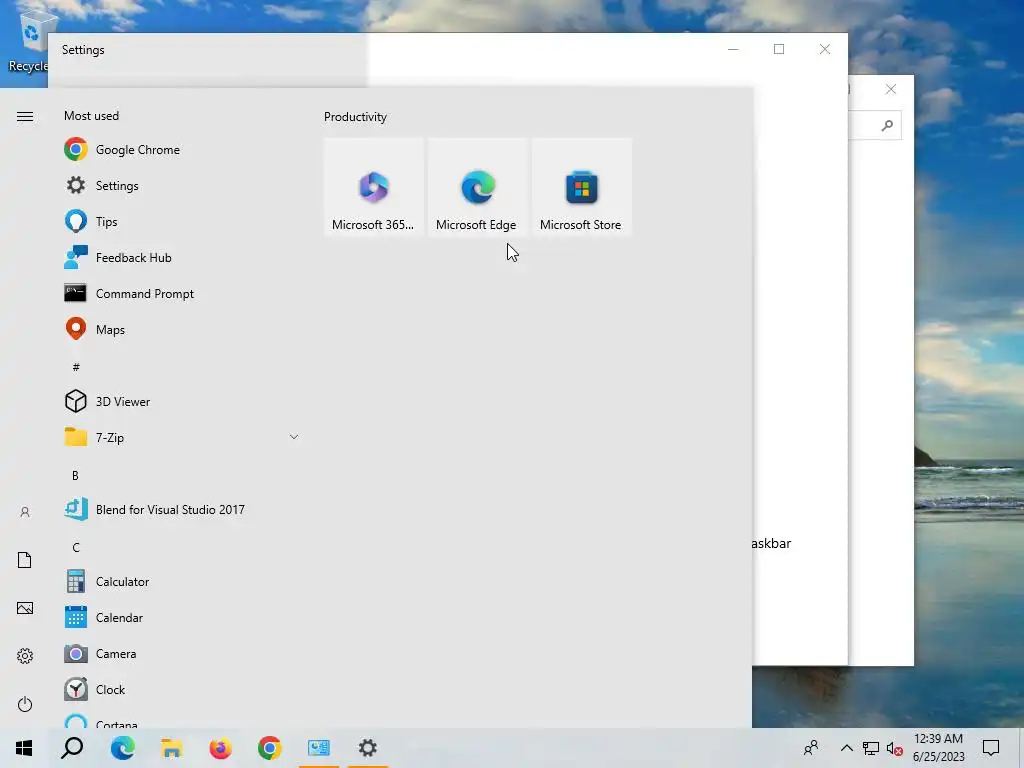Open File Explorer from the taskbar

click(x=171, y=748)
